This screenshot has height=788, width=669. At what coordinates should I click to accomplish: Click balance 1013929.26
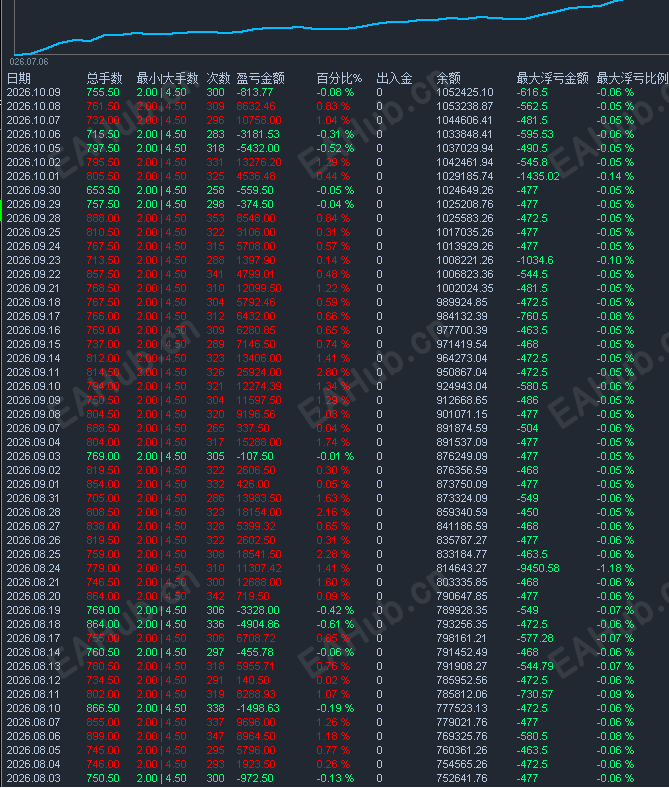click(465, 247)
